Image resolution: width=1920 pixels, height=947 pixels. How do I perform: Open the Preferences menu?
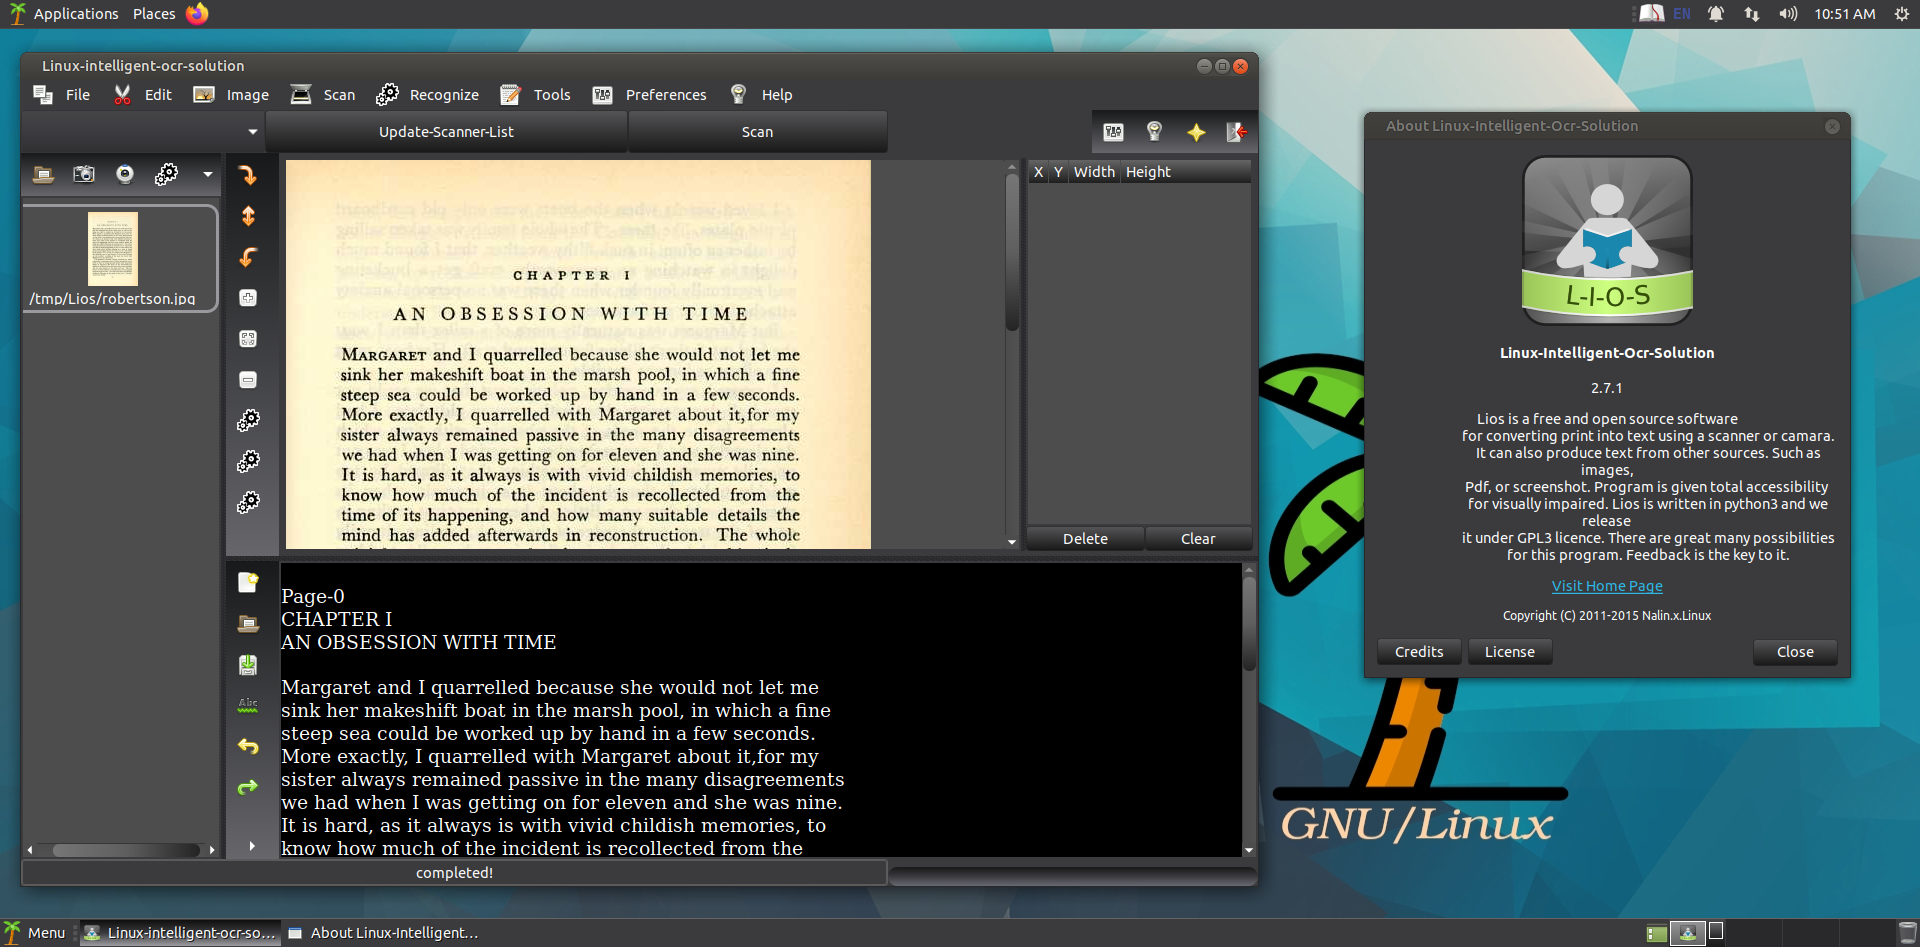[x=649, y=95]
